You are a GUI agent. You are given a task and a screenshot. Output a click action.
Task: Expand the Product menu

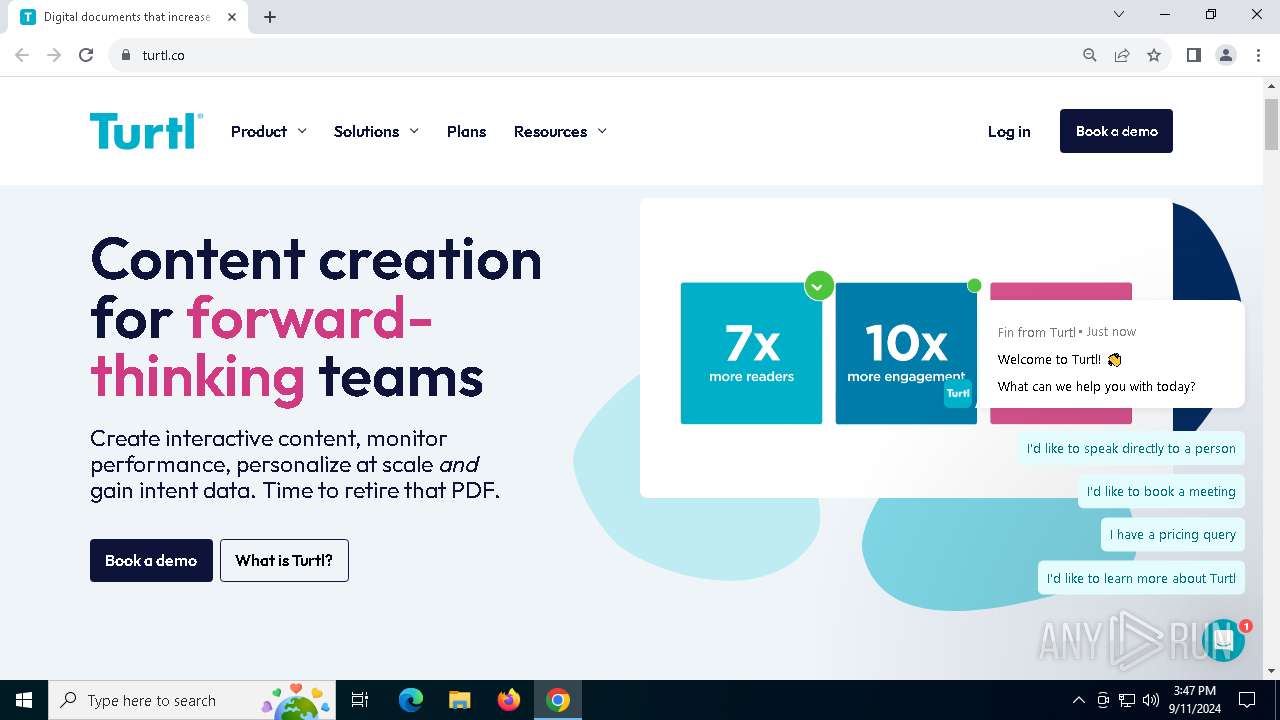[269, 131]
